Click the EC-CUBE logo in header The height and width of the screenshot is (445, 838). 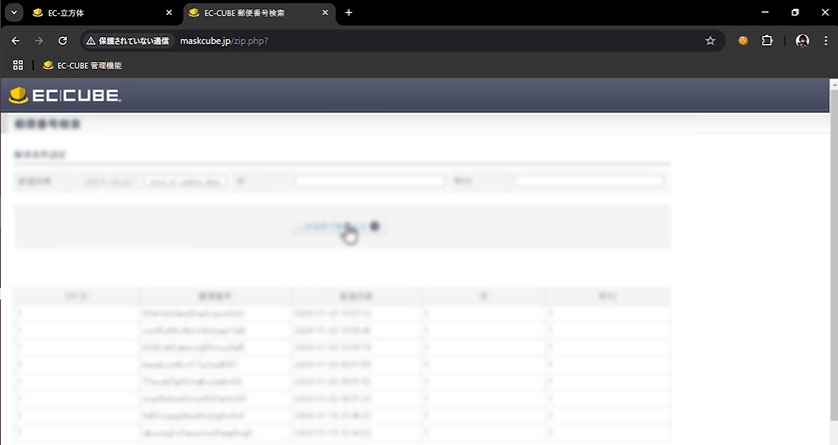tap(65, 95)
